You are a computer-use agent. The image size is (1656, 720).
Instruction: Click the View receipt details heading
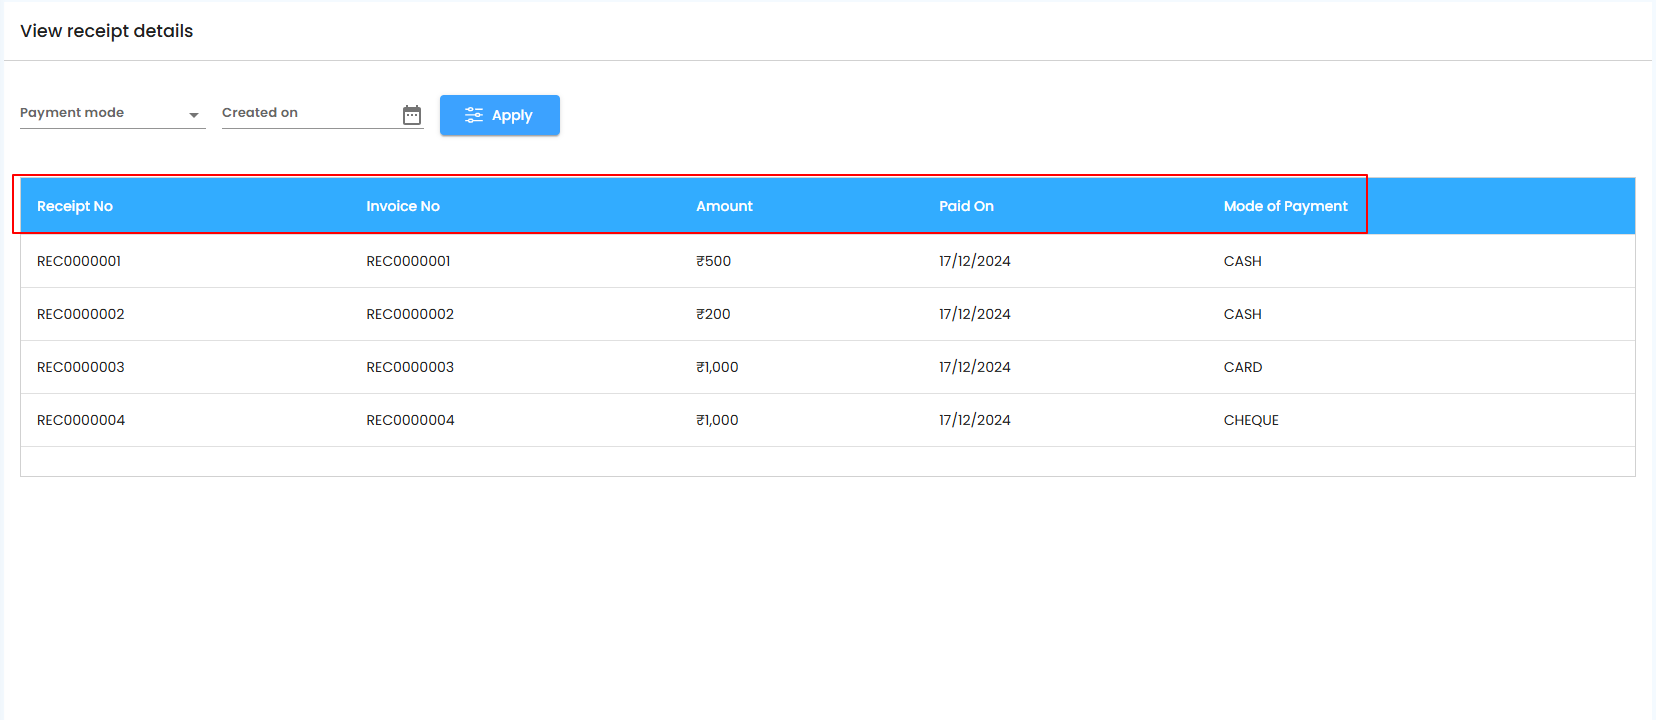[107, 31]
